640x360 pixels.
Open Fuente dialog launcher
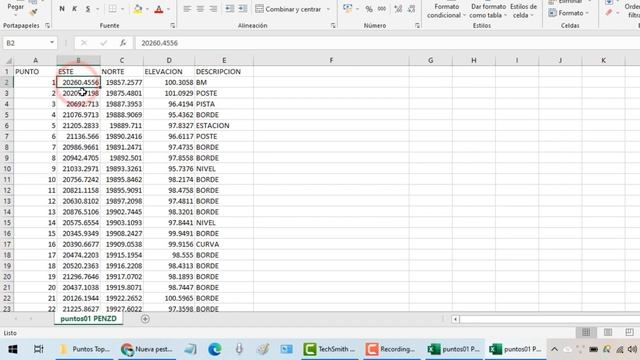click(x=173, y=25)
